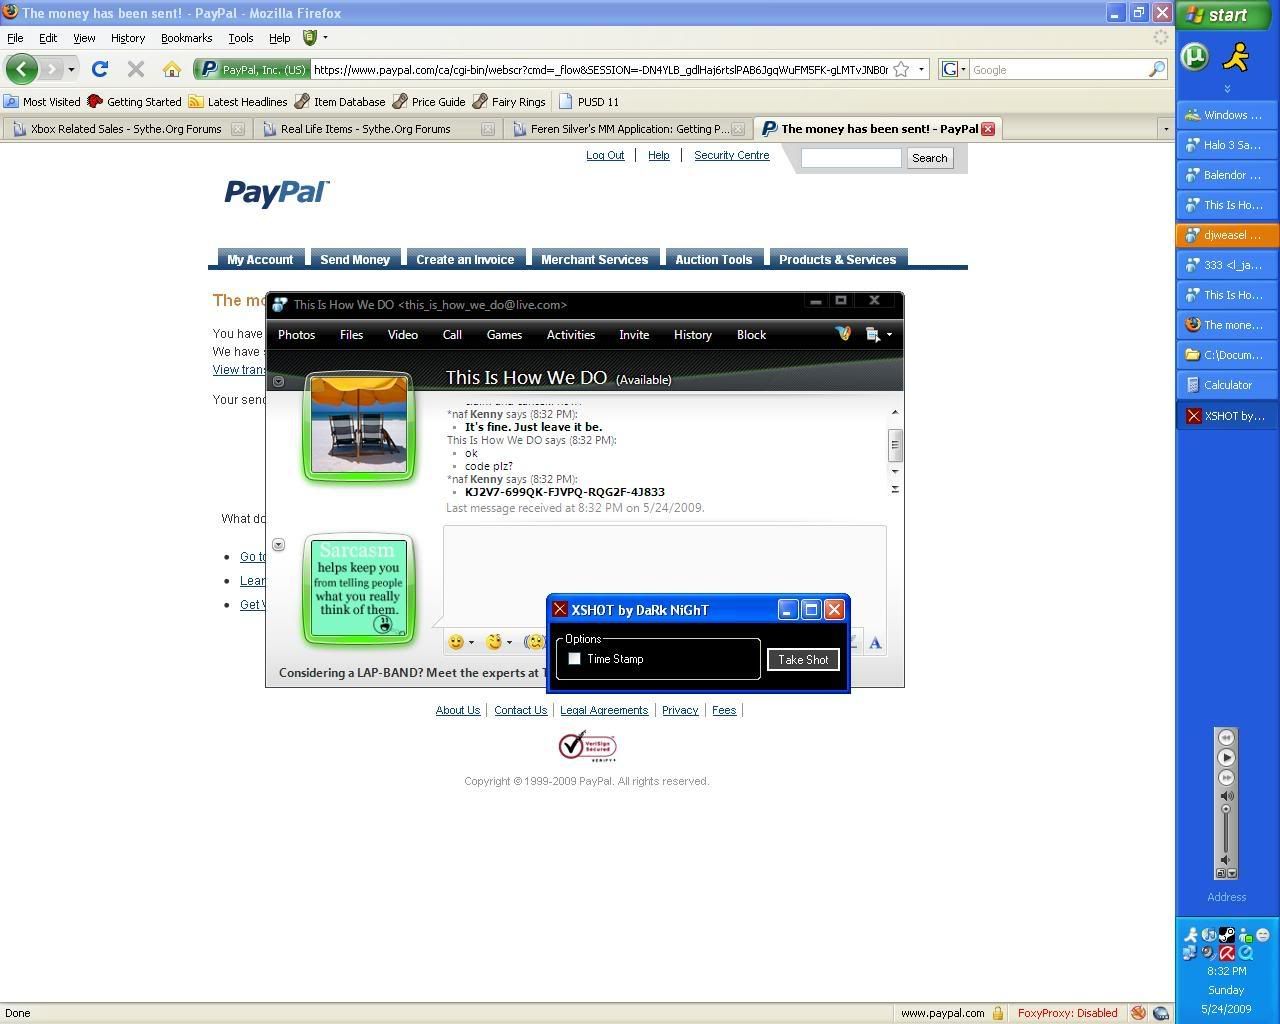1280x1024 pixels.
Task: Open the Legal Agreements footer link
Action: 604,710
